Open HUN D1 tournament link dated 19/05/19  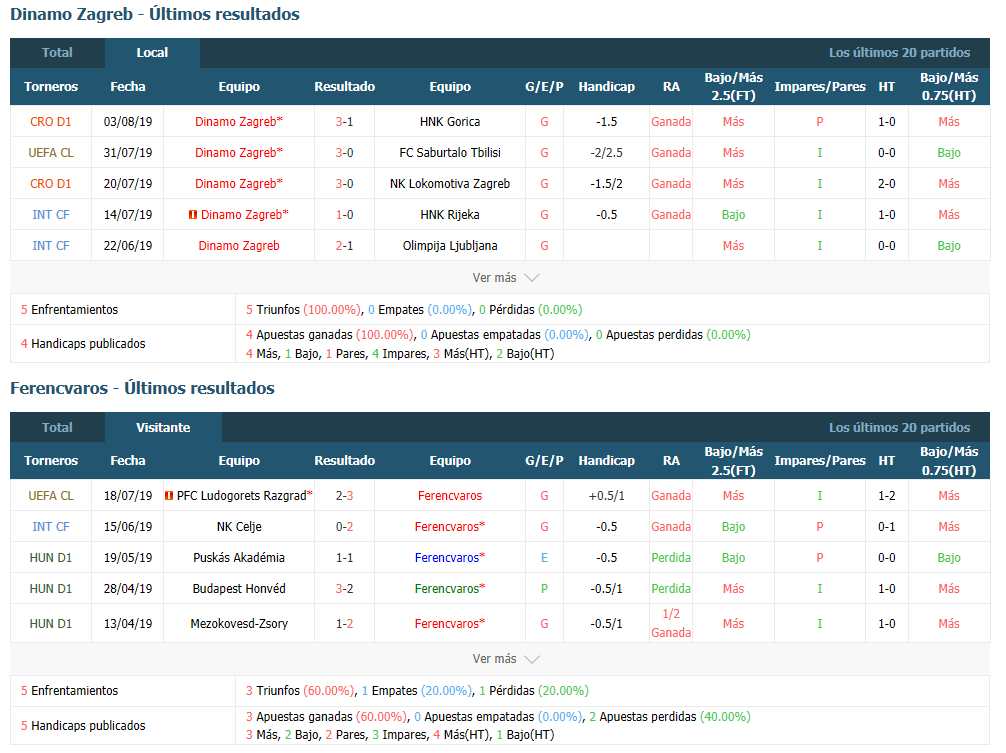(x=51, y=557)
